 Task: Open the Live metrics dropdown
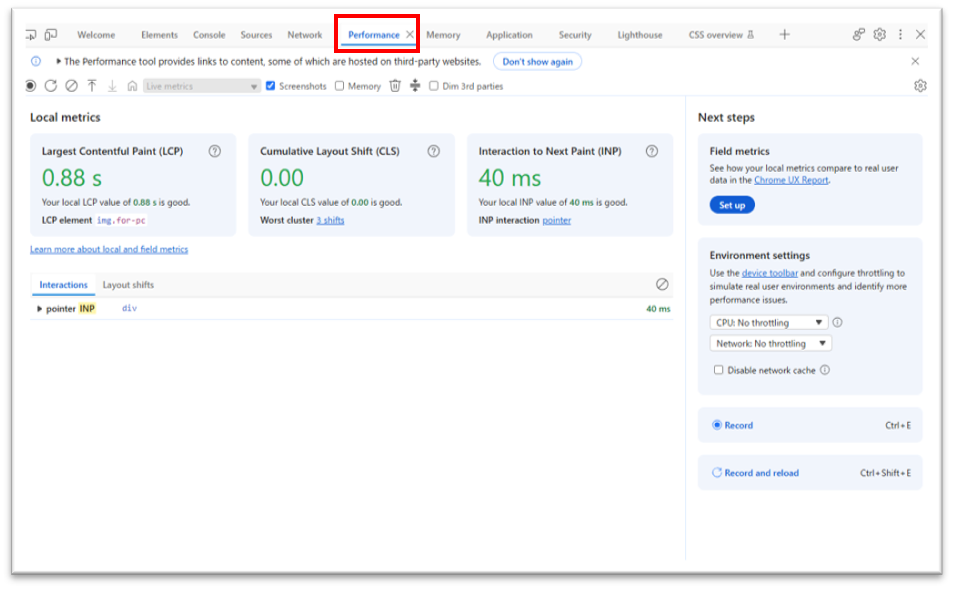click(x=202, y=86)
